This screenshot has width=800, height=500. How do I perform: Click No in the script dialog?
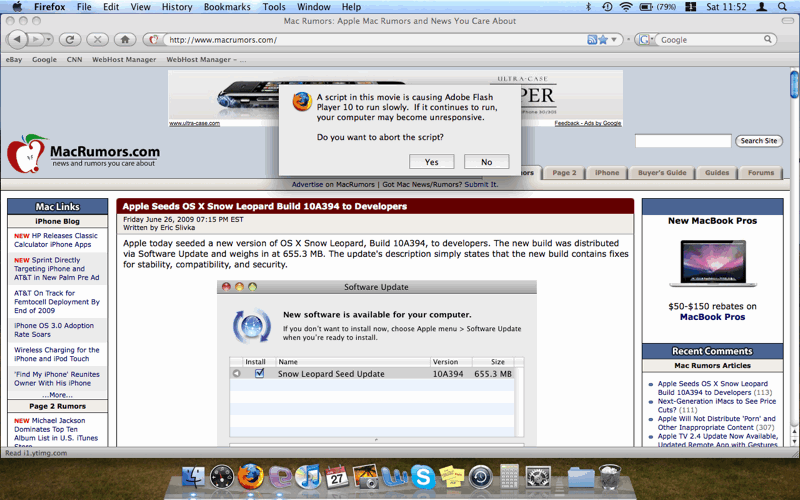click(x=486, y=162)
